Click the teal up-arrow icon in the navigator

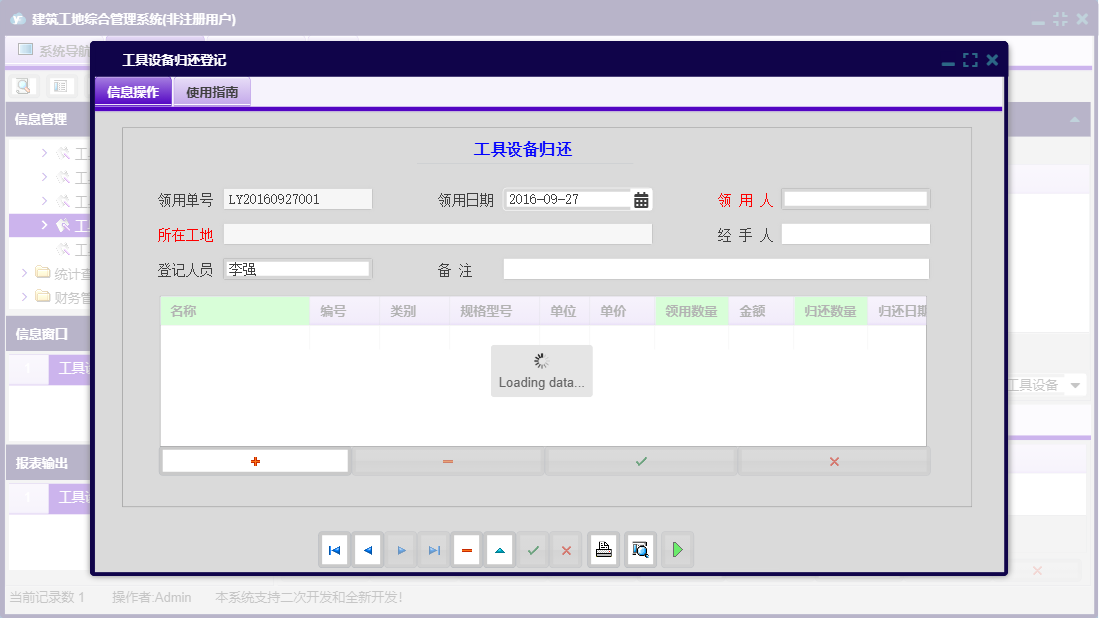[499, 549]
